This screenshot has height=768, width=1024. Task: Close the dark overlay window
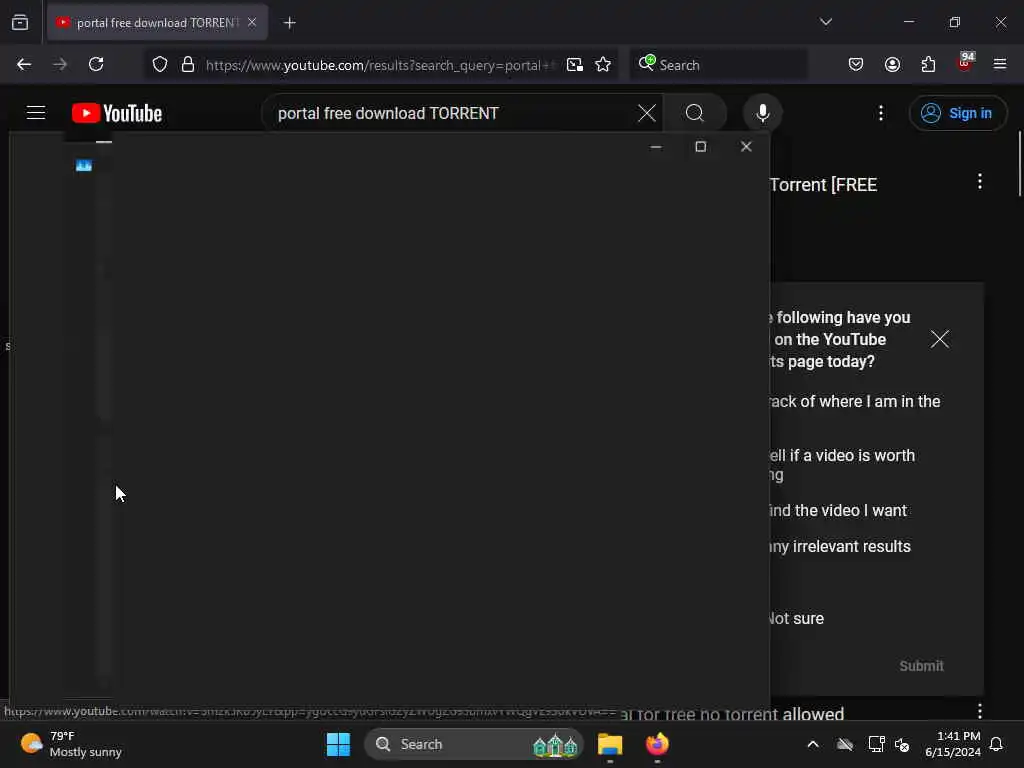tap(746, 146)
